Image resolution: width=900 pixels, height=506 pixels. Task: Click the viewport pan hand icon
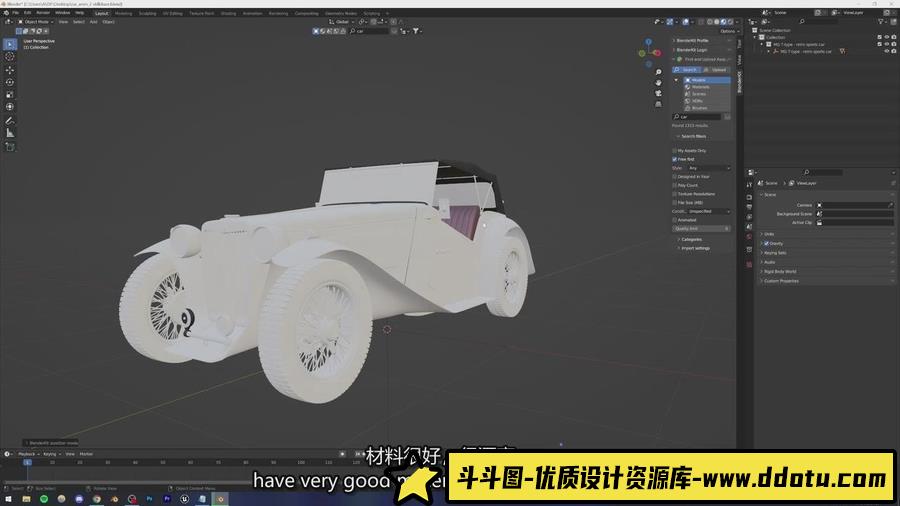658,83
